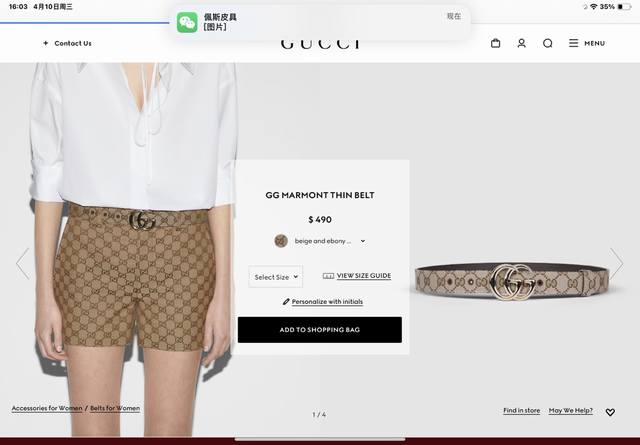Expand Contact Us plus sign
Screen dimensions: 640x445
tap(46, 43)
